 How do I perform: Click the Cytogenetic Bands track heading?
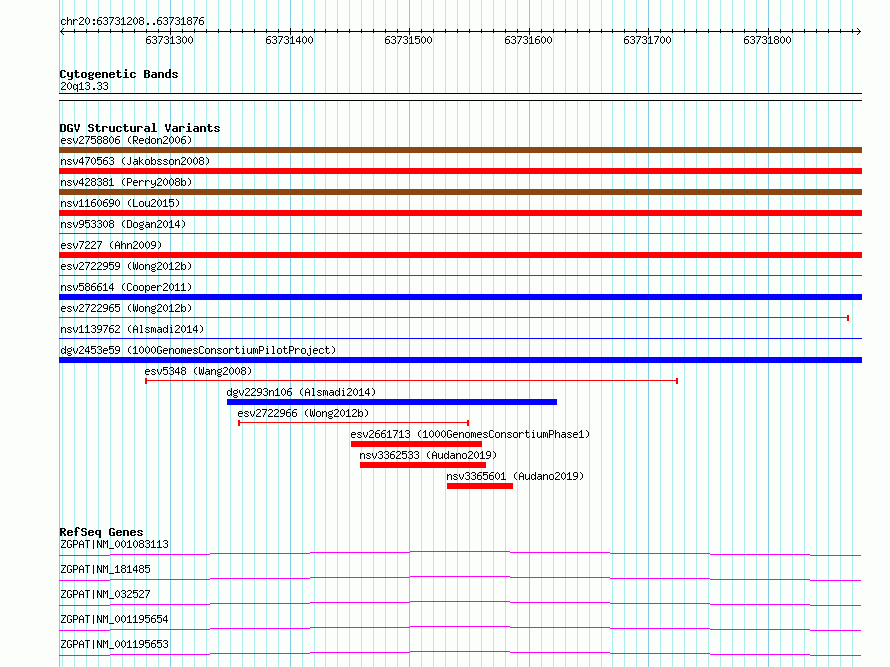[119, 74]
